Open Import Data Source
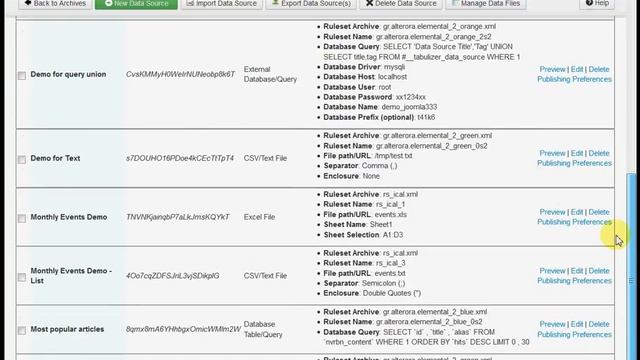640x360 pixels. tap(222, 4)
